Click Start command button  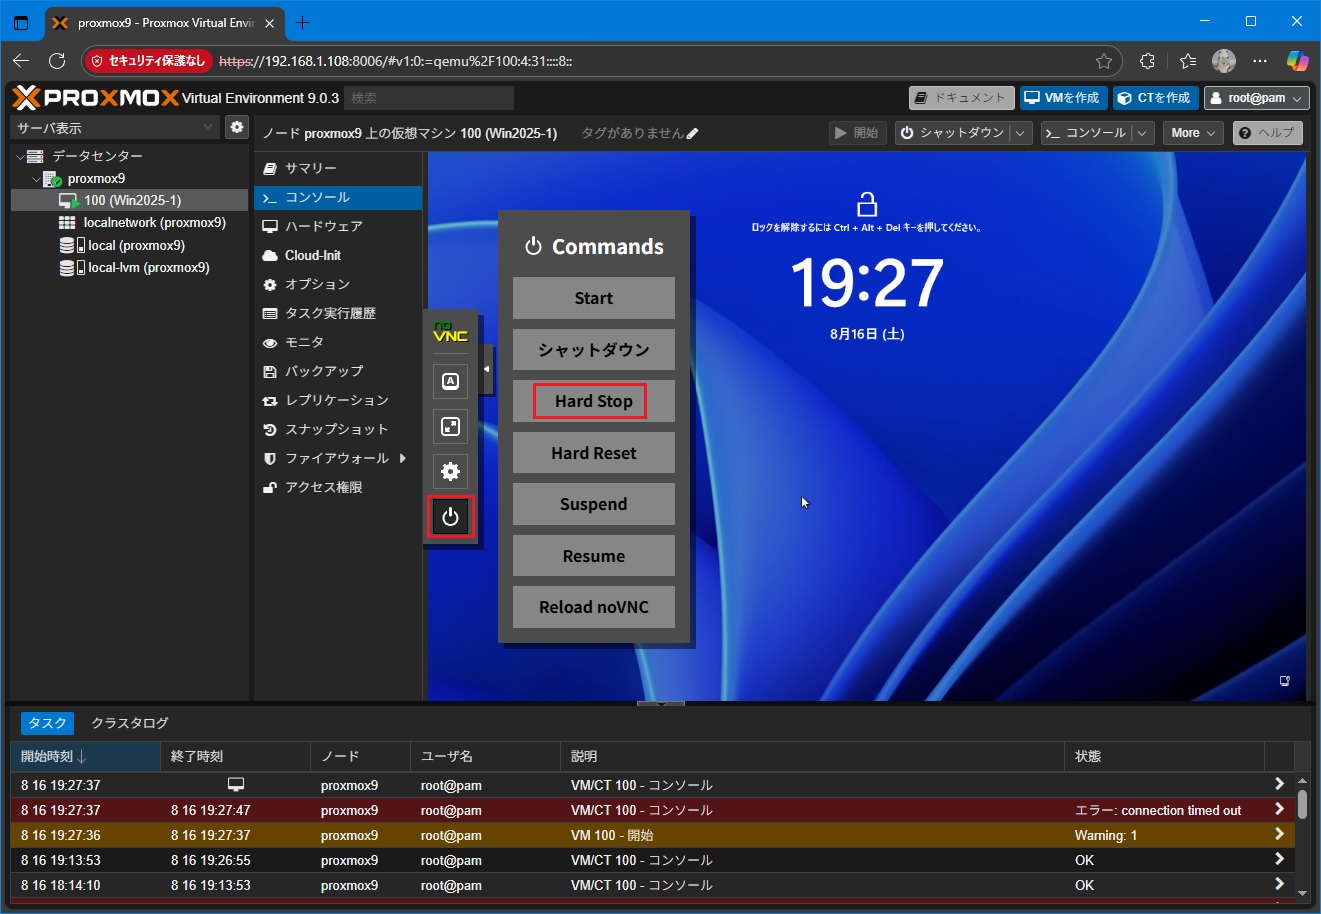coord(594,298)
